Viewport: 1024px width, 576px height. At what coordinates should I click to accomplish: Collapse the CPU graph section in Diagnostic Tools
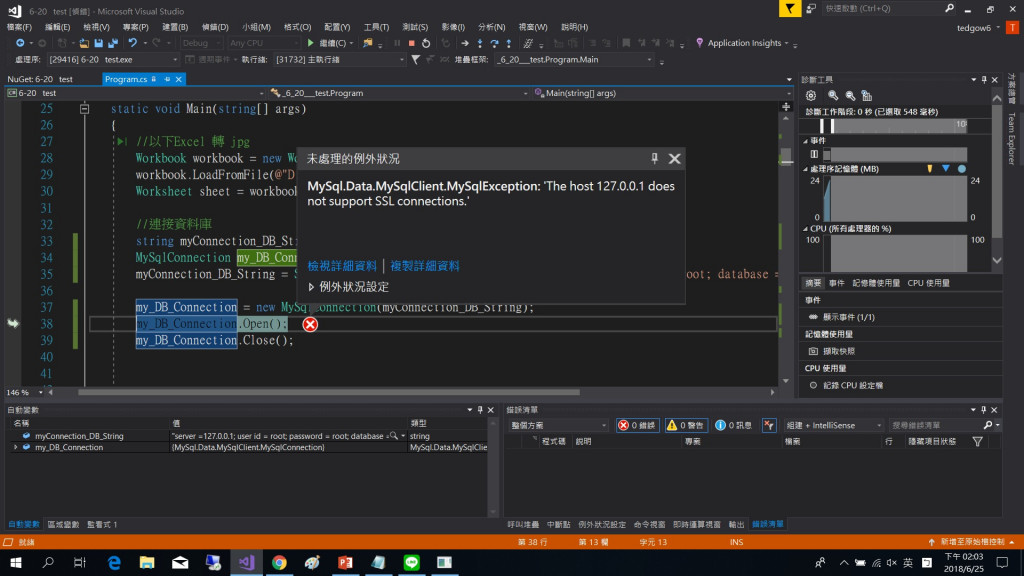pos(805,229)
